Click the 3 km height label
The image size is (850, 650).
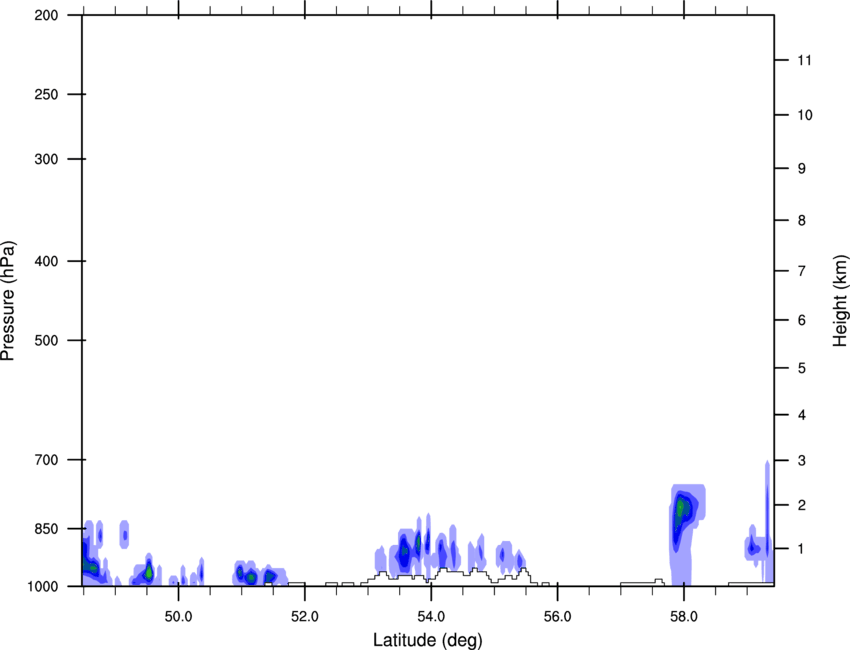click(802, 460)
